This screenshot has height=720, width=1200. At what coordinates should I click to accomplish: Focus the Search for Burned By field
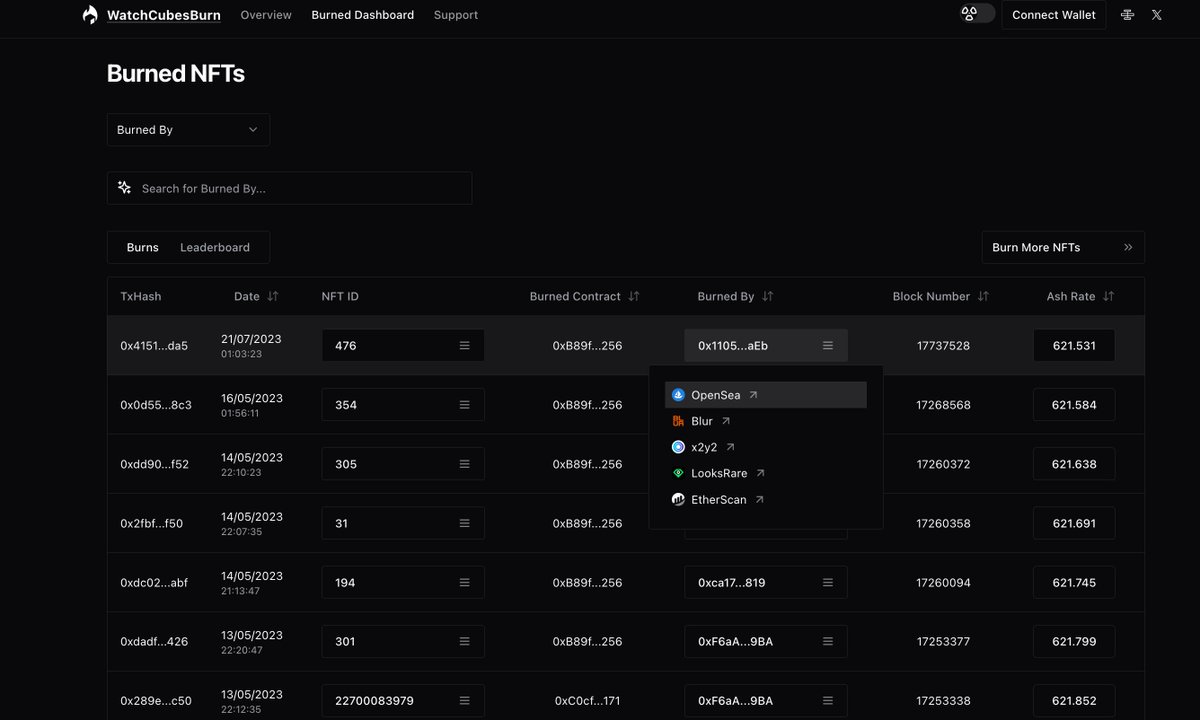(x=289, y=188)
